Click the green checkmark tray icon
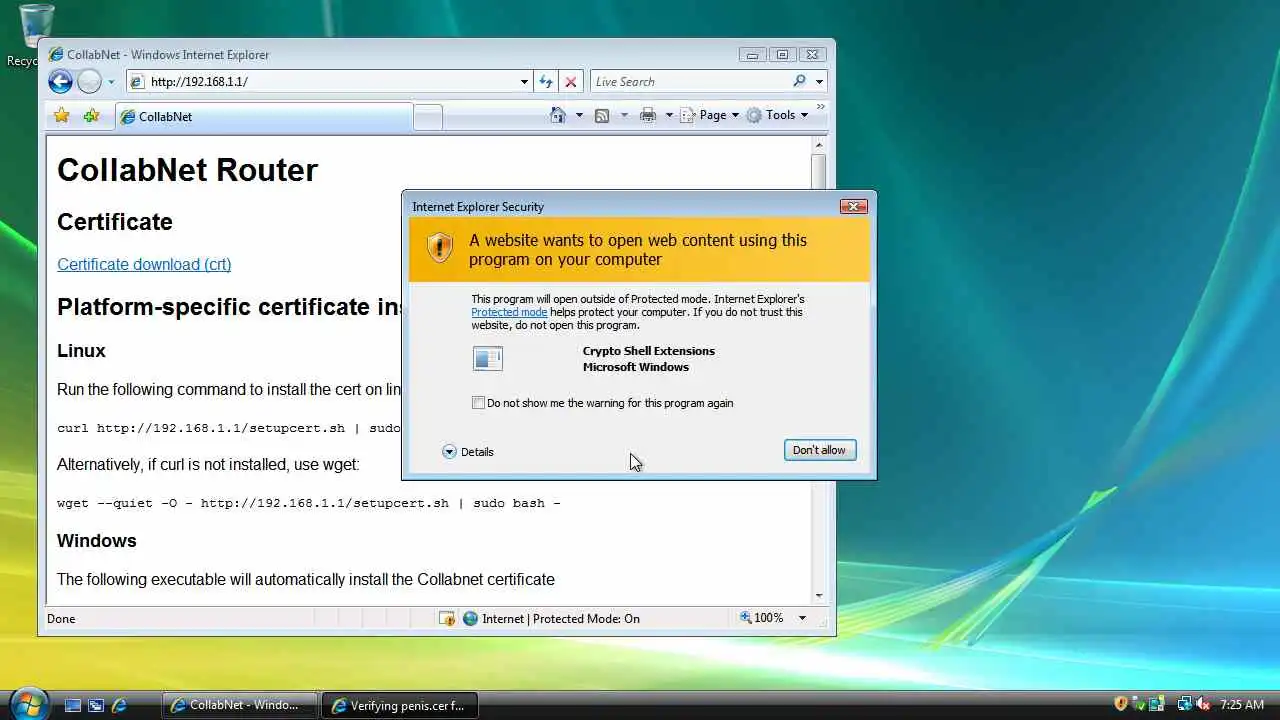 coord(1139,704)
